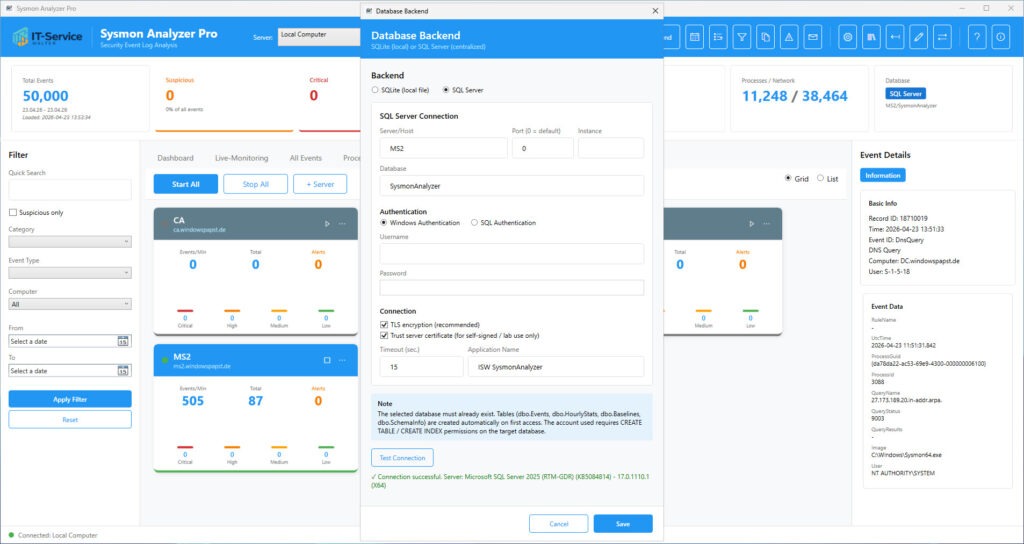Image resolution: width=1024 pixels, height=544 pixels.
Task: Click the Server/Host field containing MS2
Action: pyautogui.click(x=443, y=148)
